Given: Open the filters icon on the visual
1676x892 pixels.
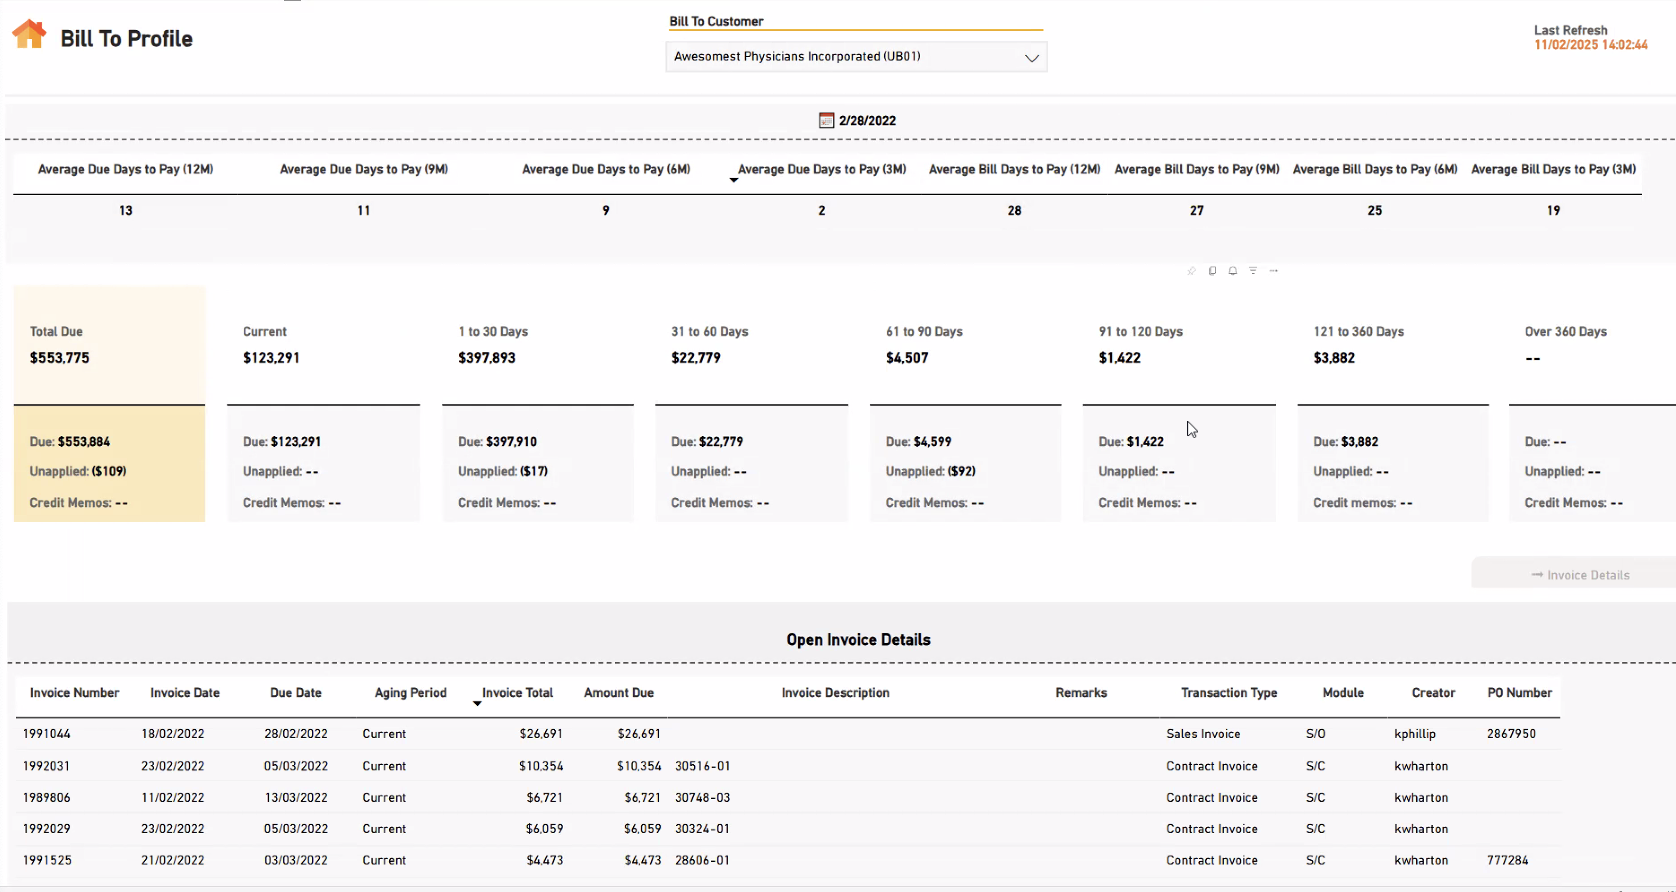Looking at the screenshot, I should point(1253,271).
